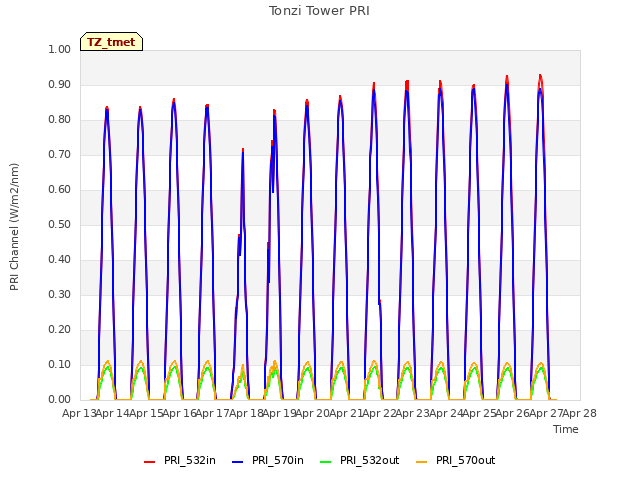Click the y-axis label PRI Channel (W/m2/nm)

(x=14, y=227)
